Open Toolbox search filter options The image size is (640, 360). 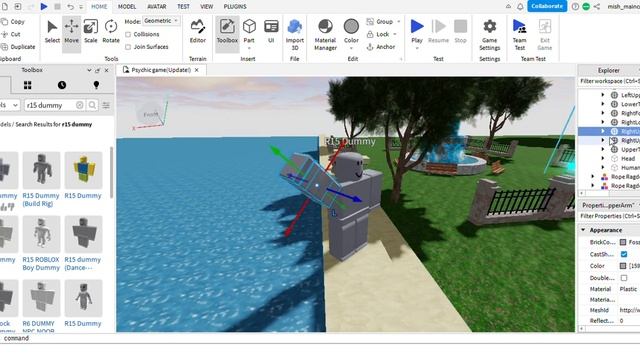pos(106,105)
